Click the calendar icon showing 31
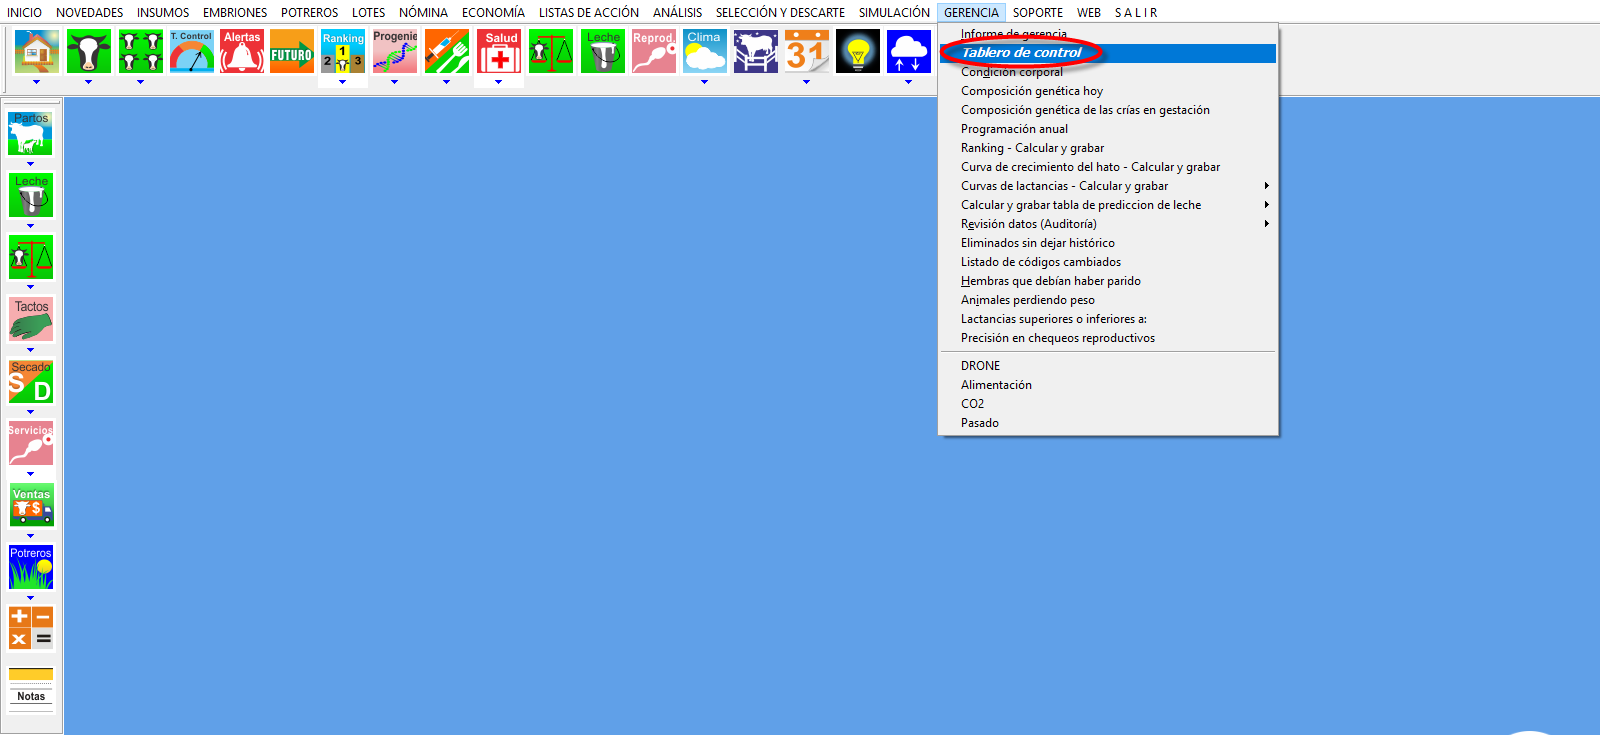The image size is (1600, 735). click(806, 51)
